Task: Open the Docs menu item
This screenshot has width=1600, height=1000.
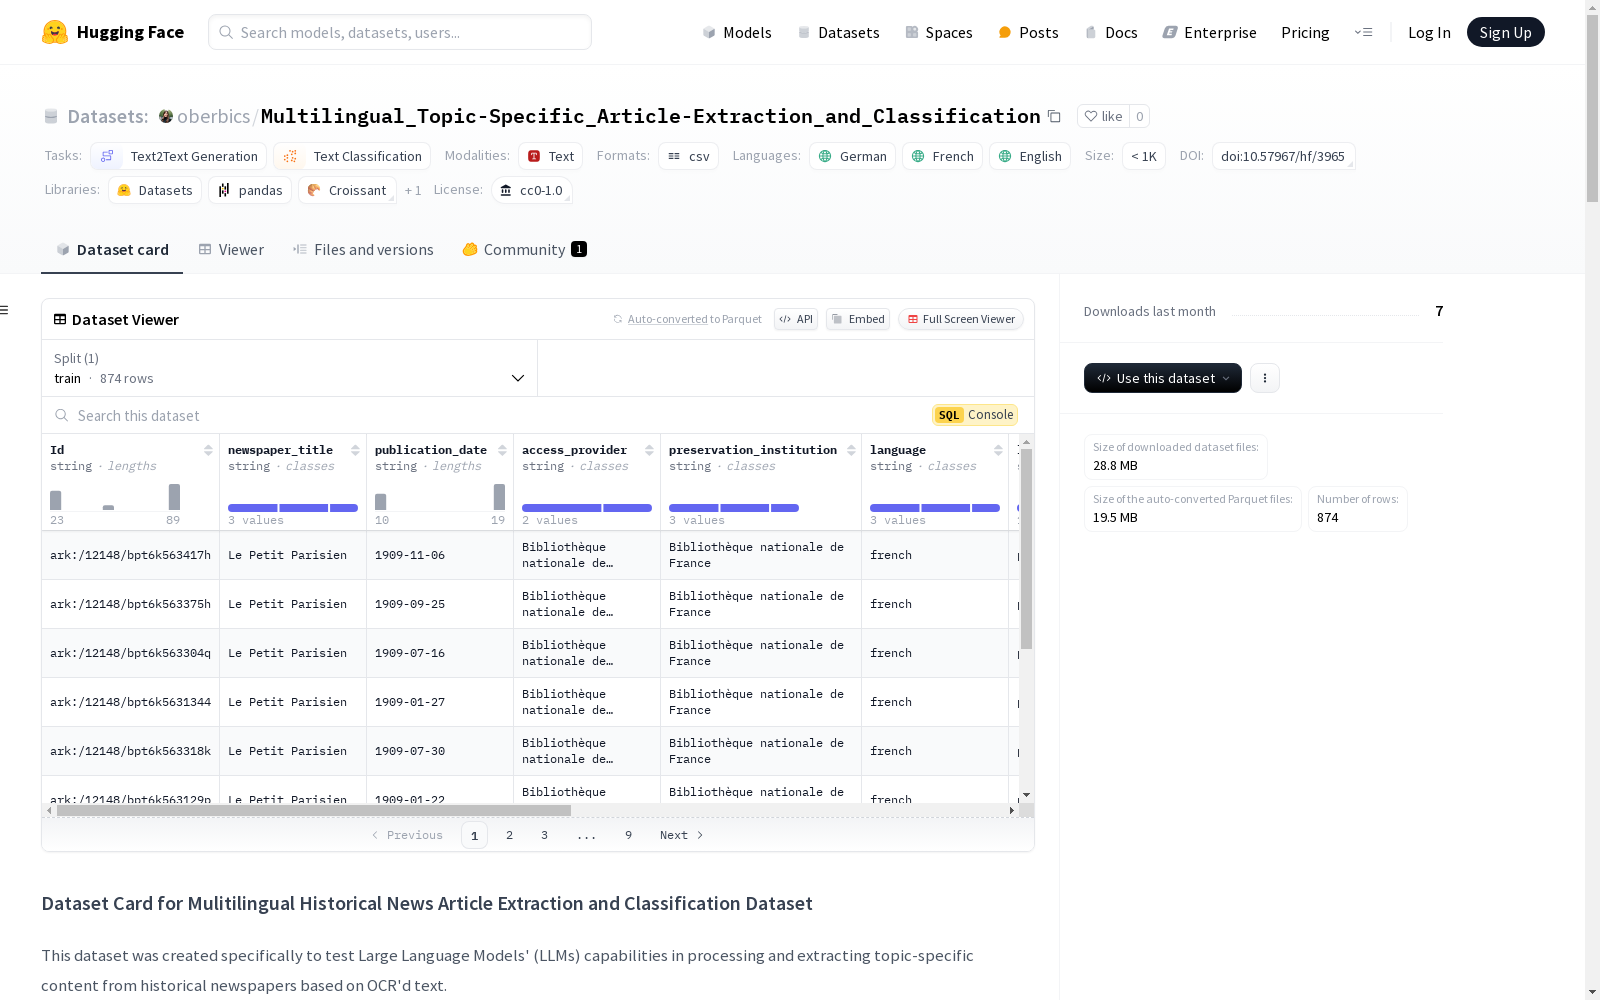Action: click(x=1111, y=32)
